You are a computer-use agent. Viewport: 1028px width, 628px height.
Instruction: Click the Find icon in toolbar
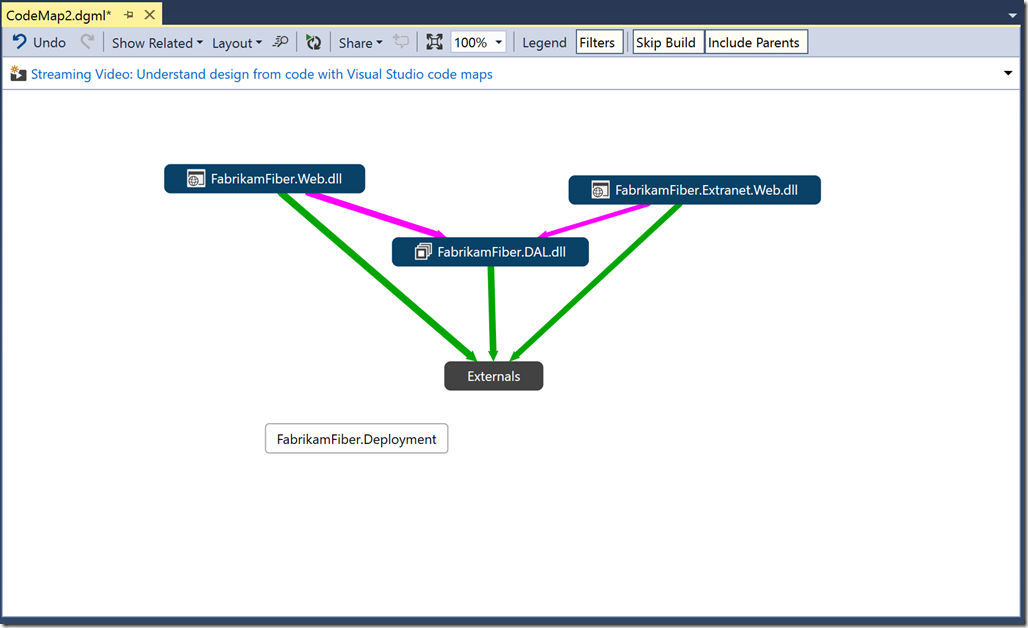pyautogui.click(x=281, y=43)
